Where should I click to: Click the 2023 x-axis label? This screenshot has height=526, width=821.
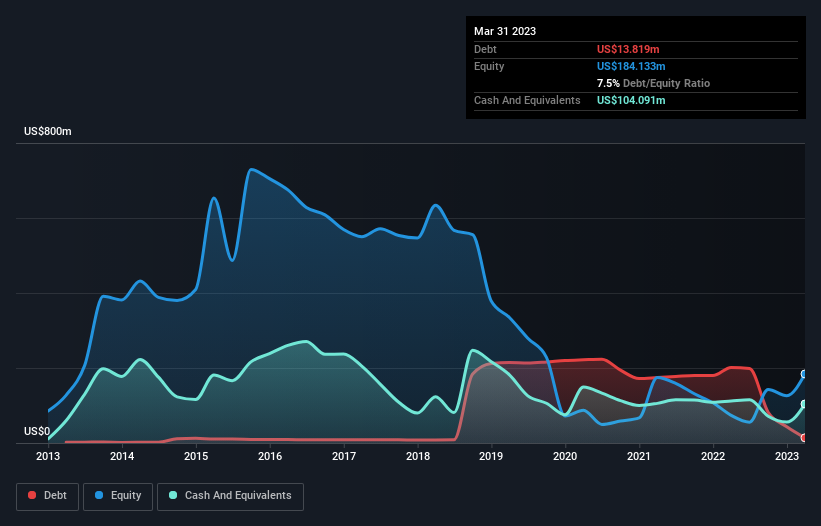tap(787, 456)
